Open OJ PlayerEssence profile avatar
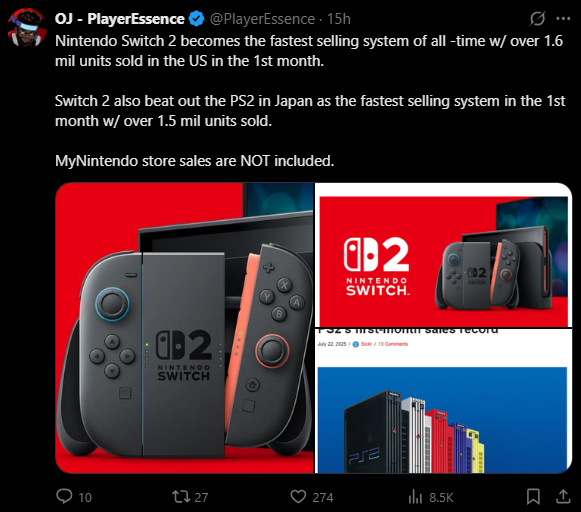 27,28
